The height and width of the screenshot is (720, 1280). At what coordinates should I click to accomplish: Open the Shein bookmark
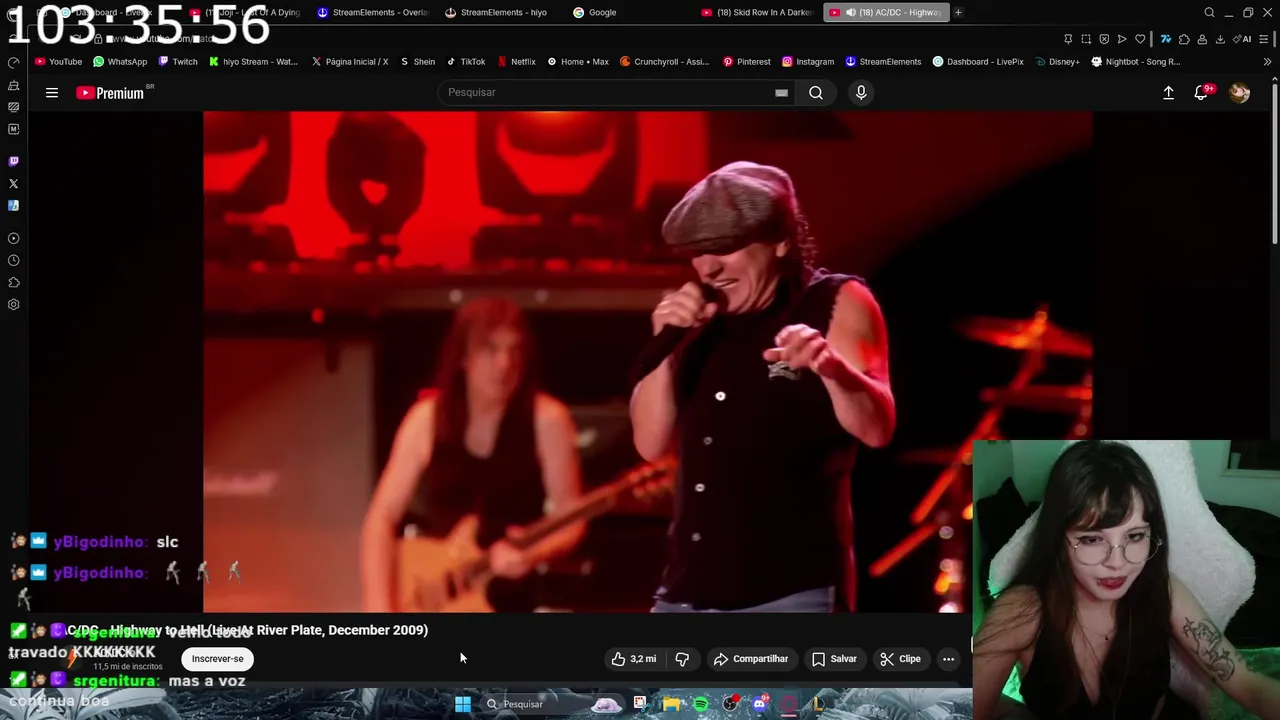pos(417,61)
